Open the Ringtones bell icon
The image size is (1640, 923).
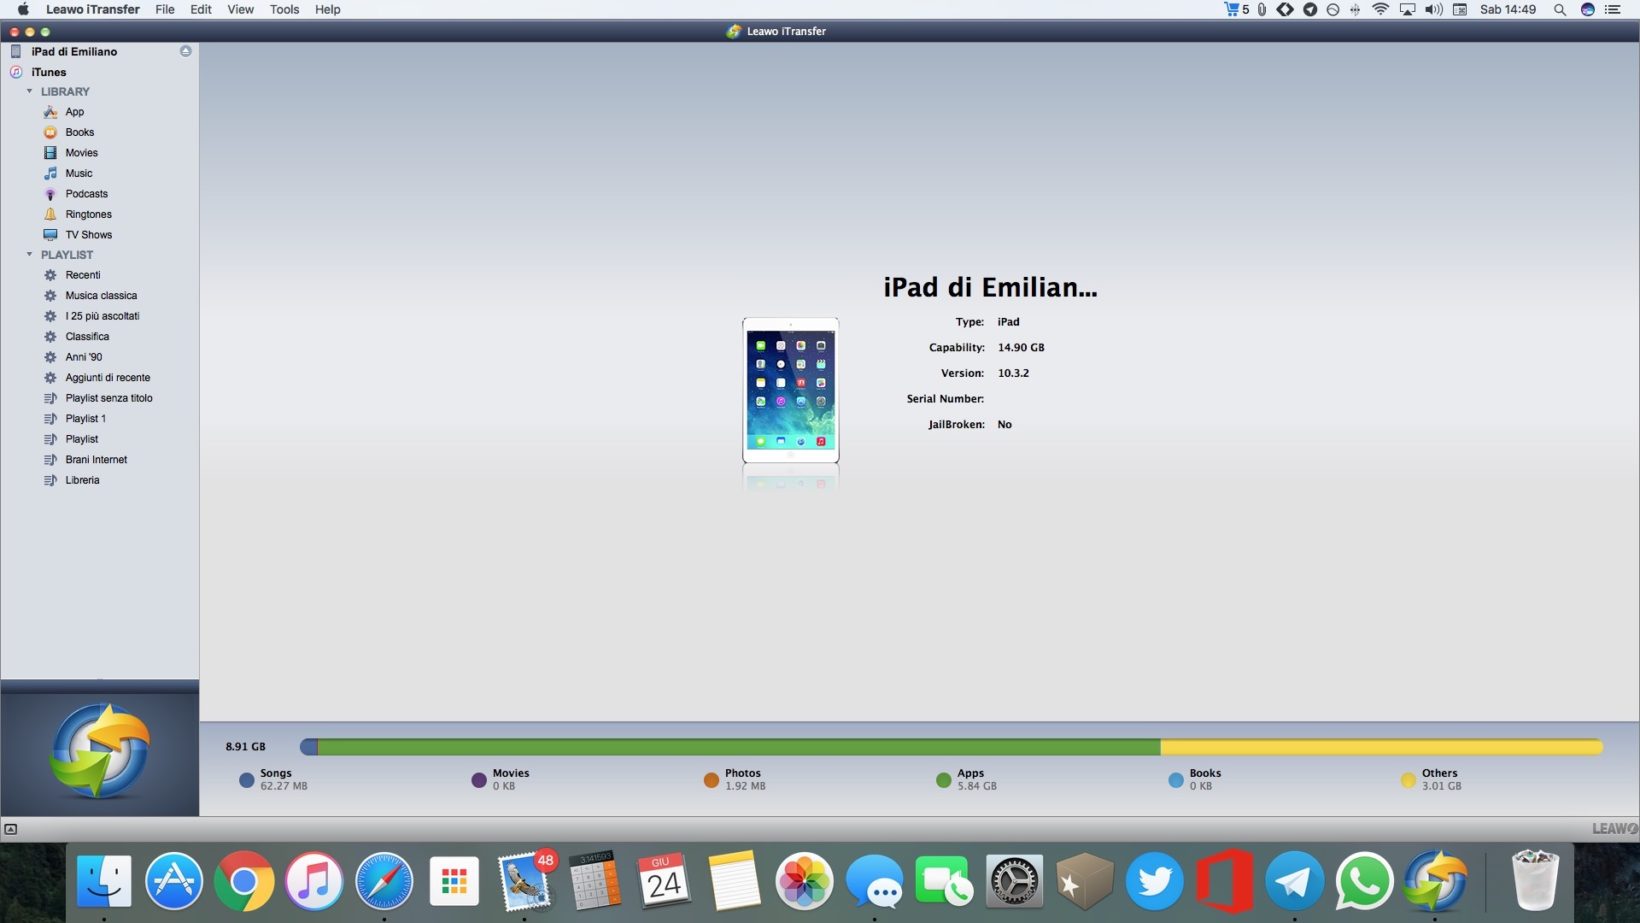tap(50, 214)
